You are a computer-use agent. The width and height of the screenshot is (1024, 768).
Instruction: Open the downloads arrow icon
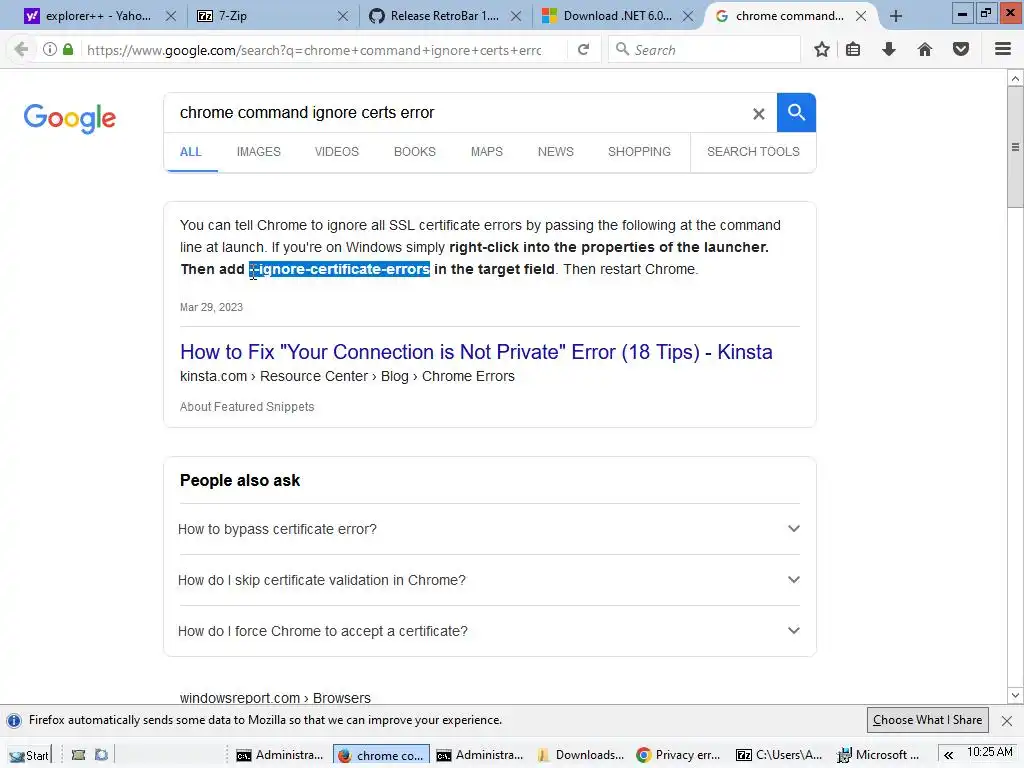[888, 49]
